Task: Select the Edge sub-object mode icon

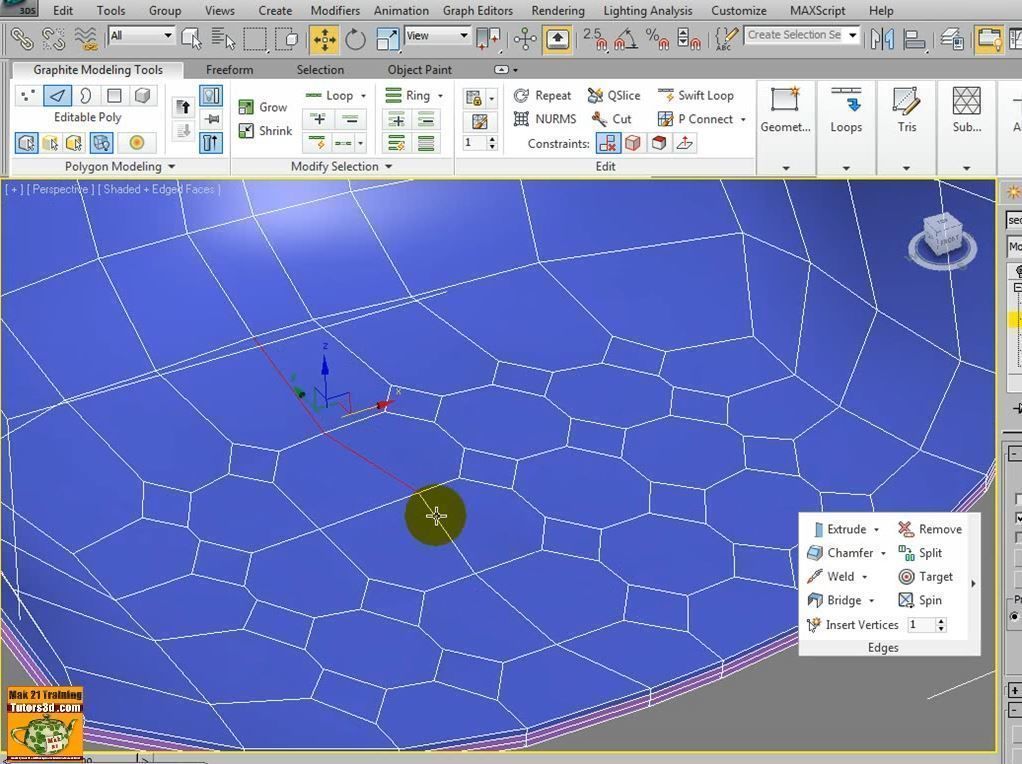Action: click(x=58, y=96)
